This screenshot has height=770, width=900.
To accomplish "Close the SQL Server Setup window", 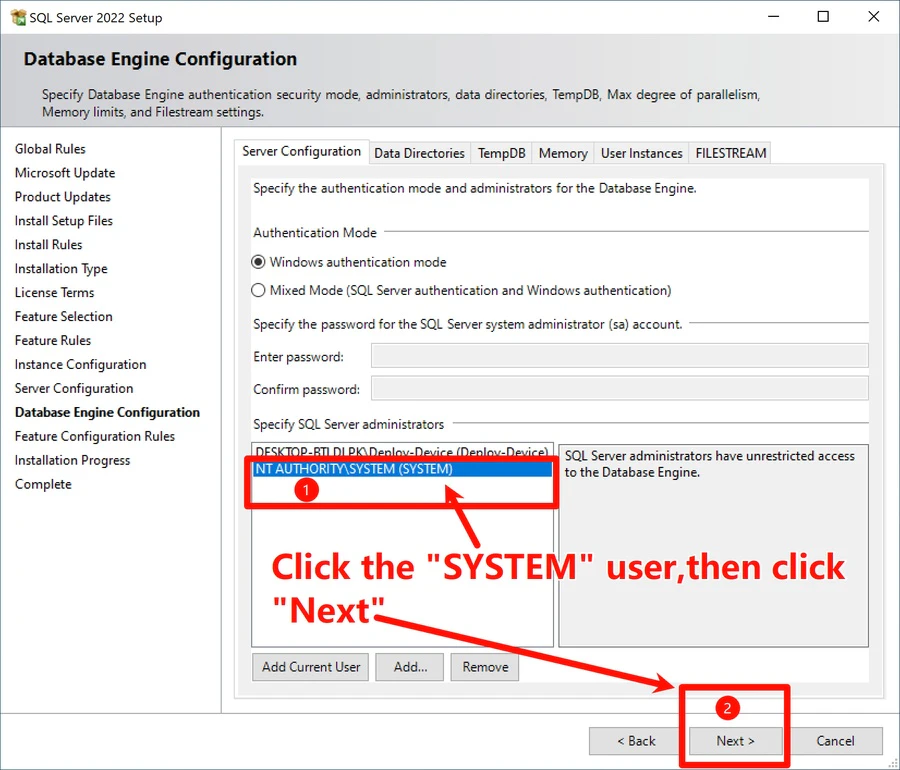I will click(x=874, y=17).
